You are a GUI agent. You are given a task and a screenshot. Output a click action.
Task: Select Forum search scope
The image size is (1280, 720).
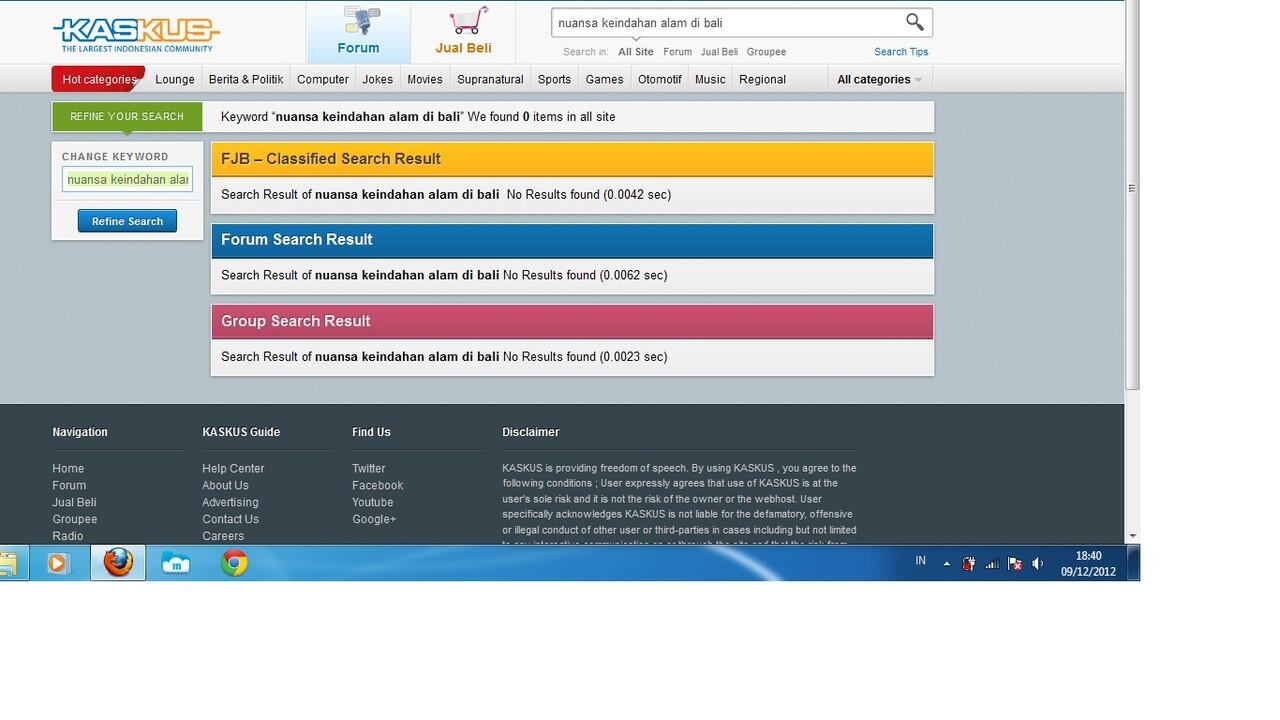click(677, 52)
